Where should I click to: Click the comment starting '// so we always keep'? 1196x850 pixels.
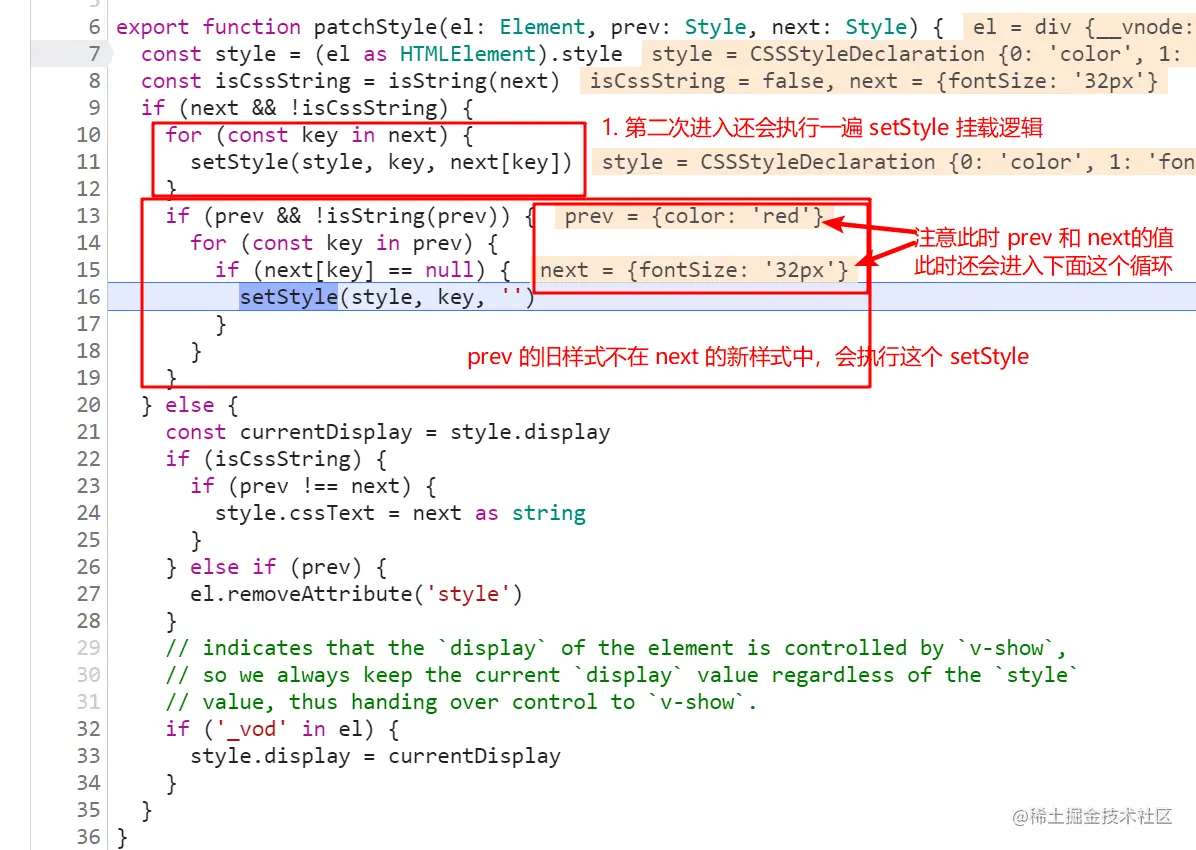[622, 675]
